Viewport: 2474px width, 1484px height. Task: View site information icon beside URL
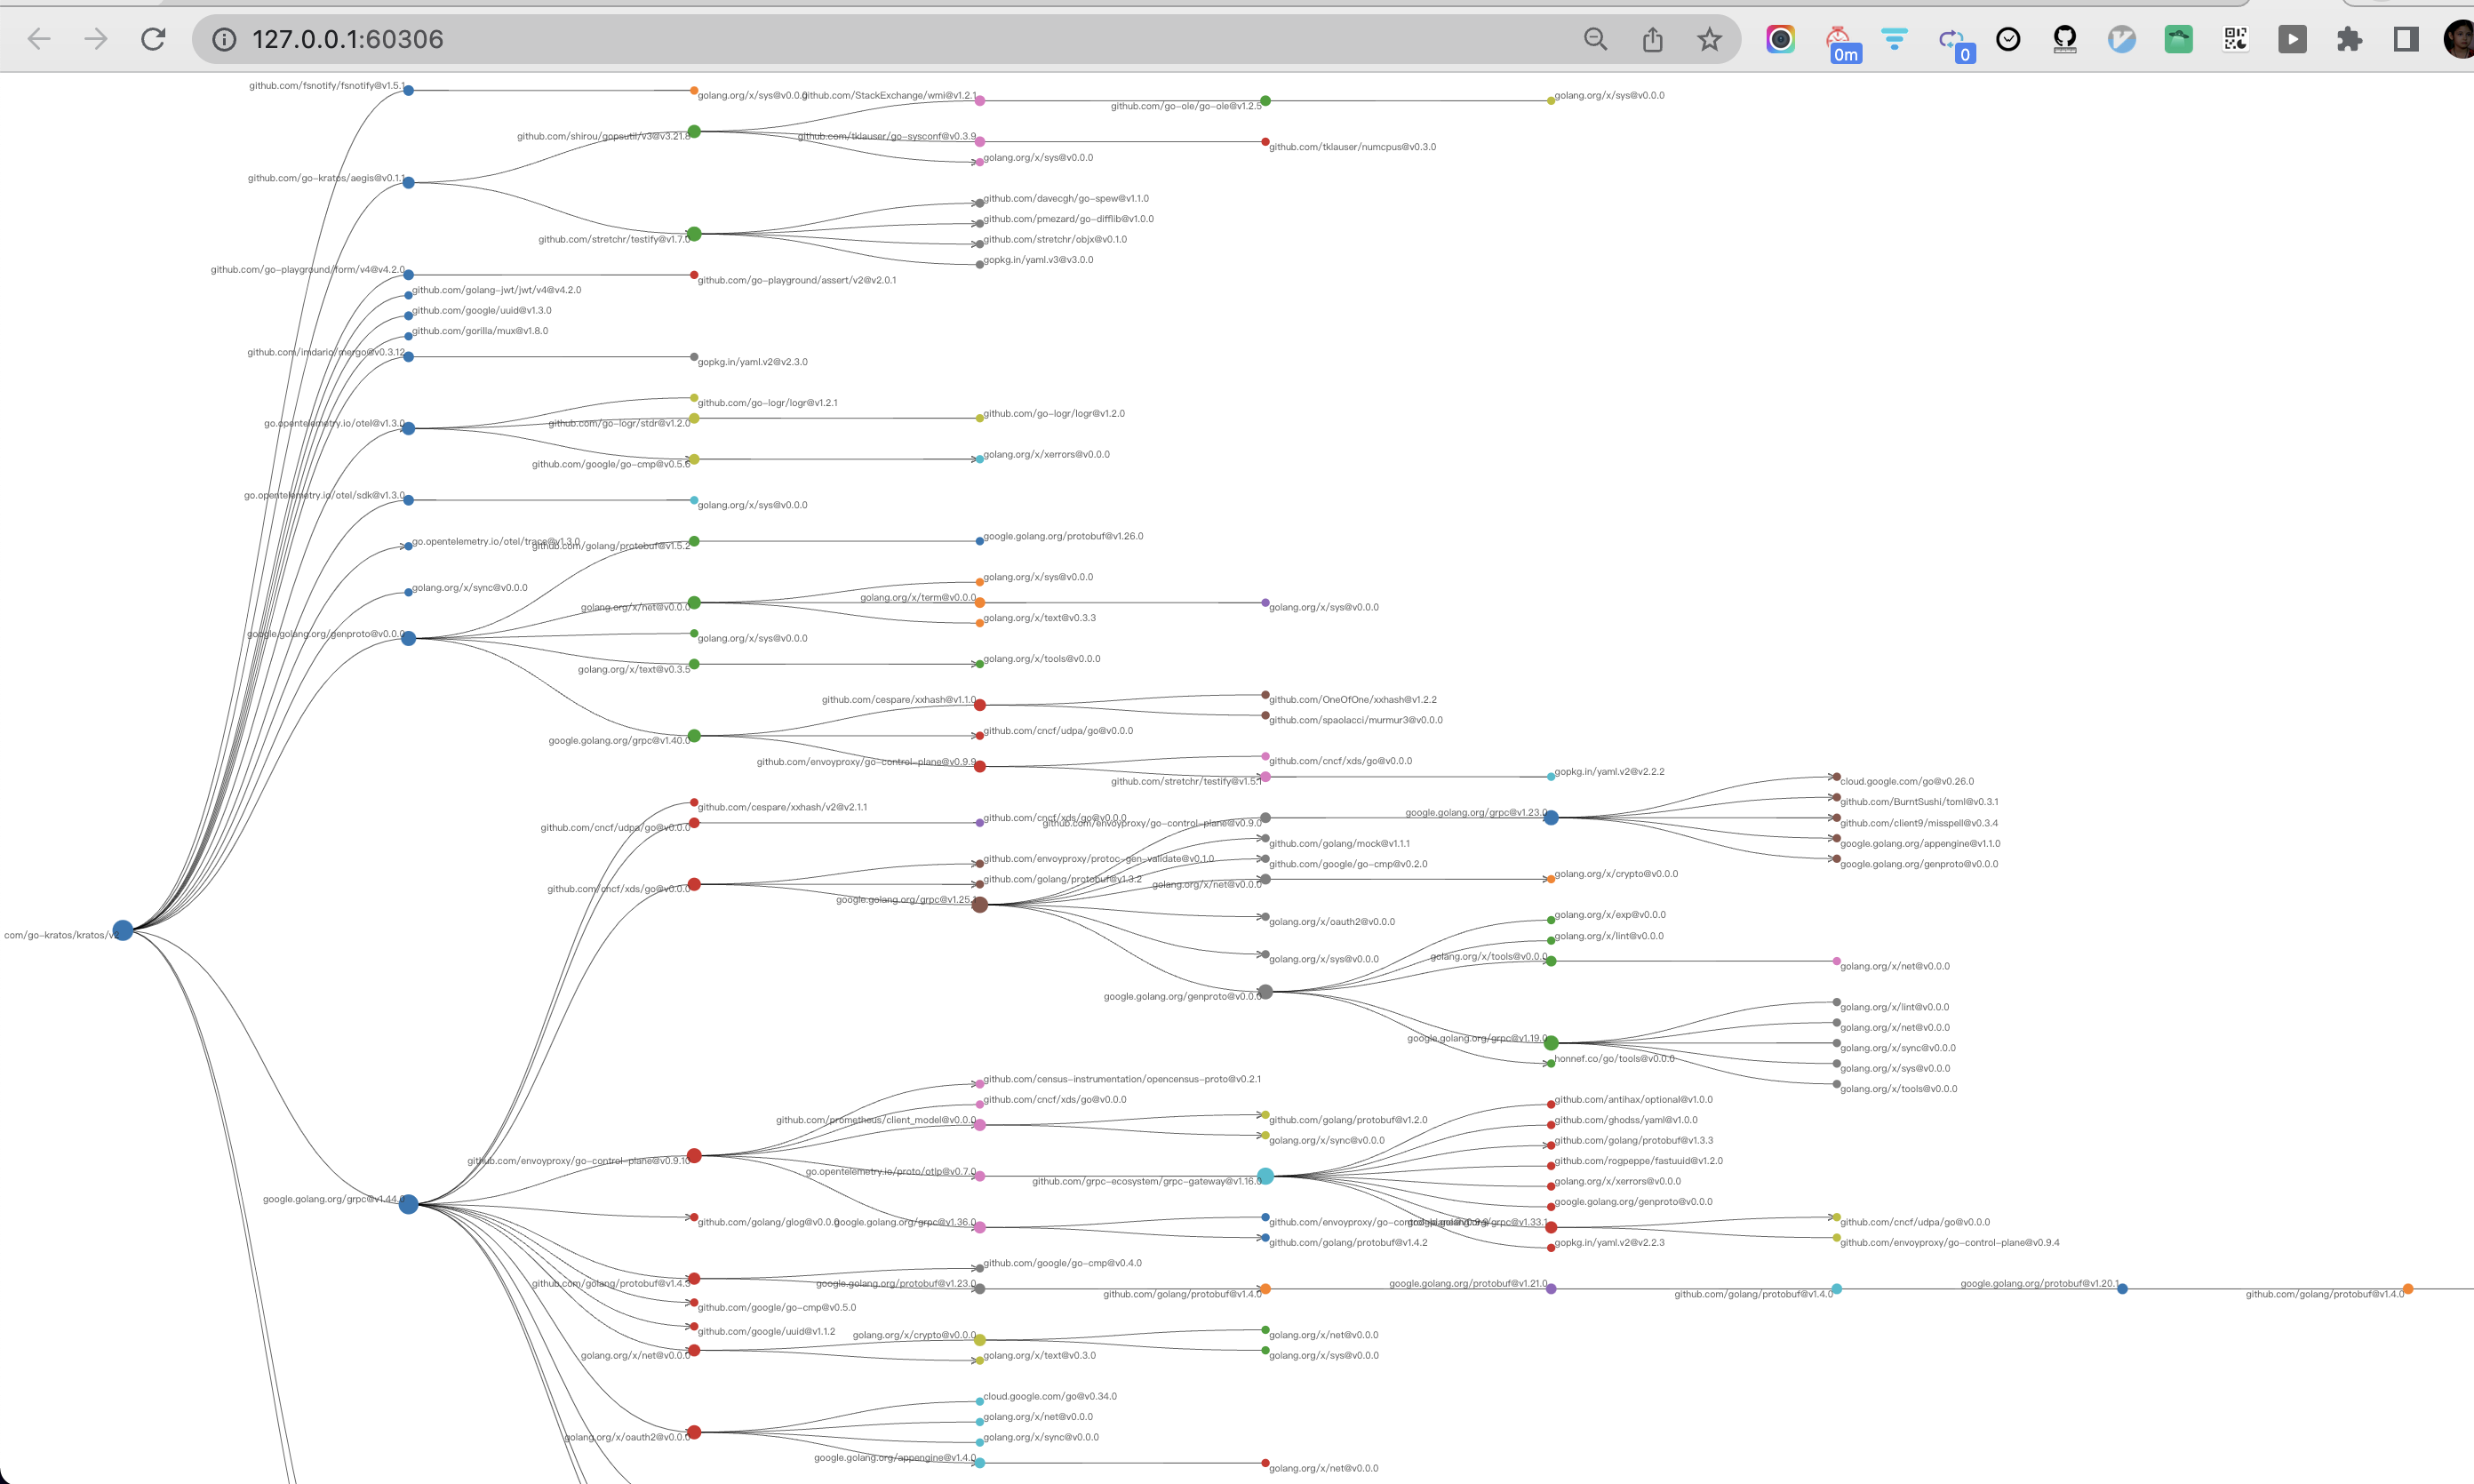pyautogui.click(x=224, y=39)
